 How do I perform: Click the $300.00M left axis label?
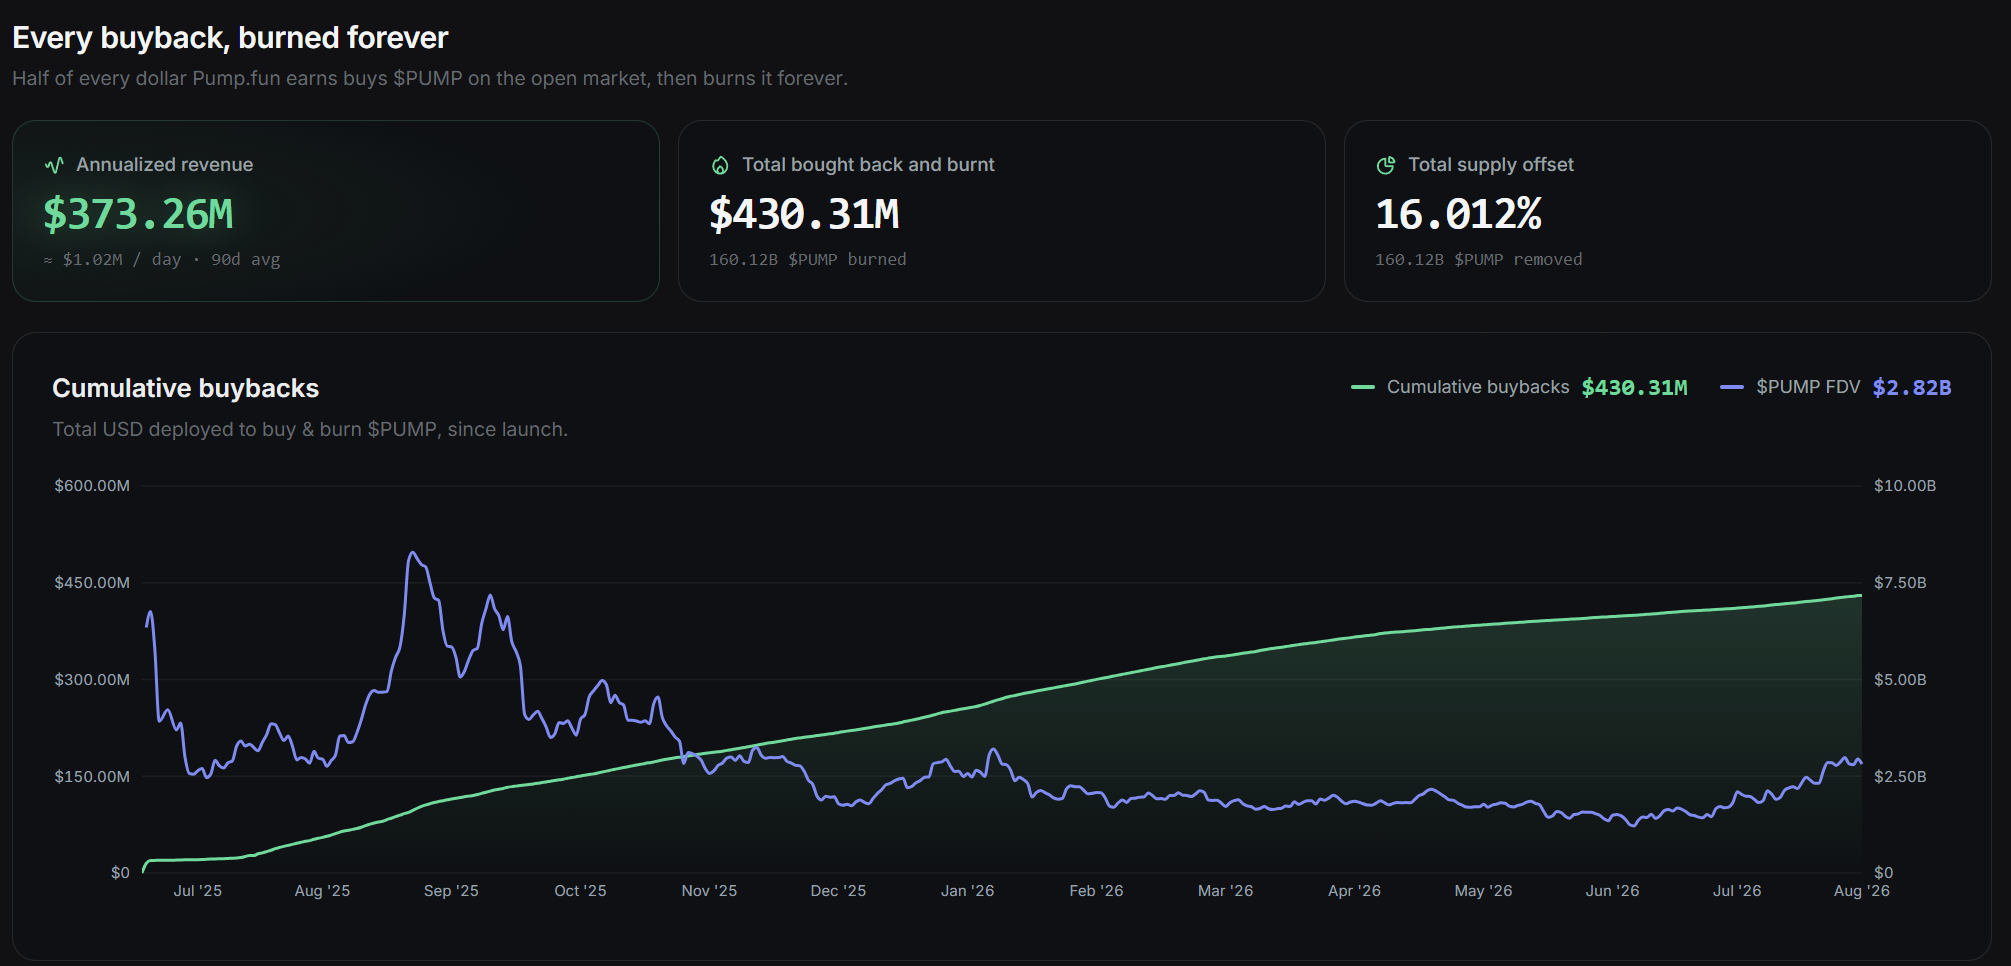pos(92,680)
